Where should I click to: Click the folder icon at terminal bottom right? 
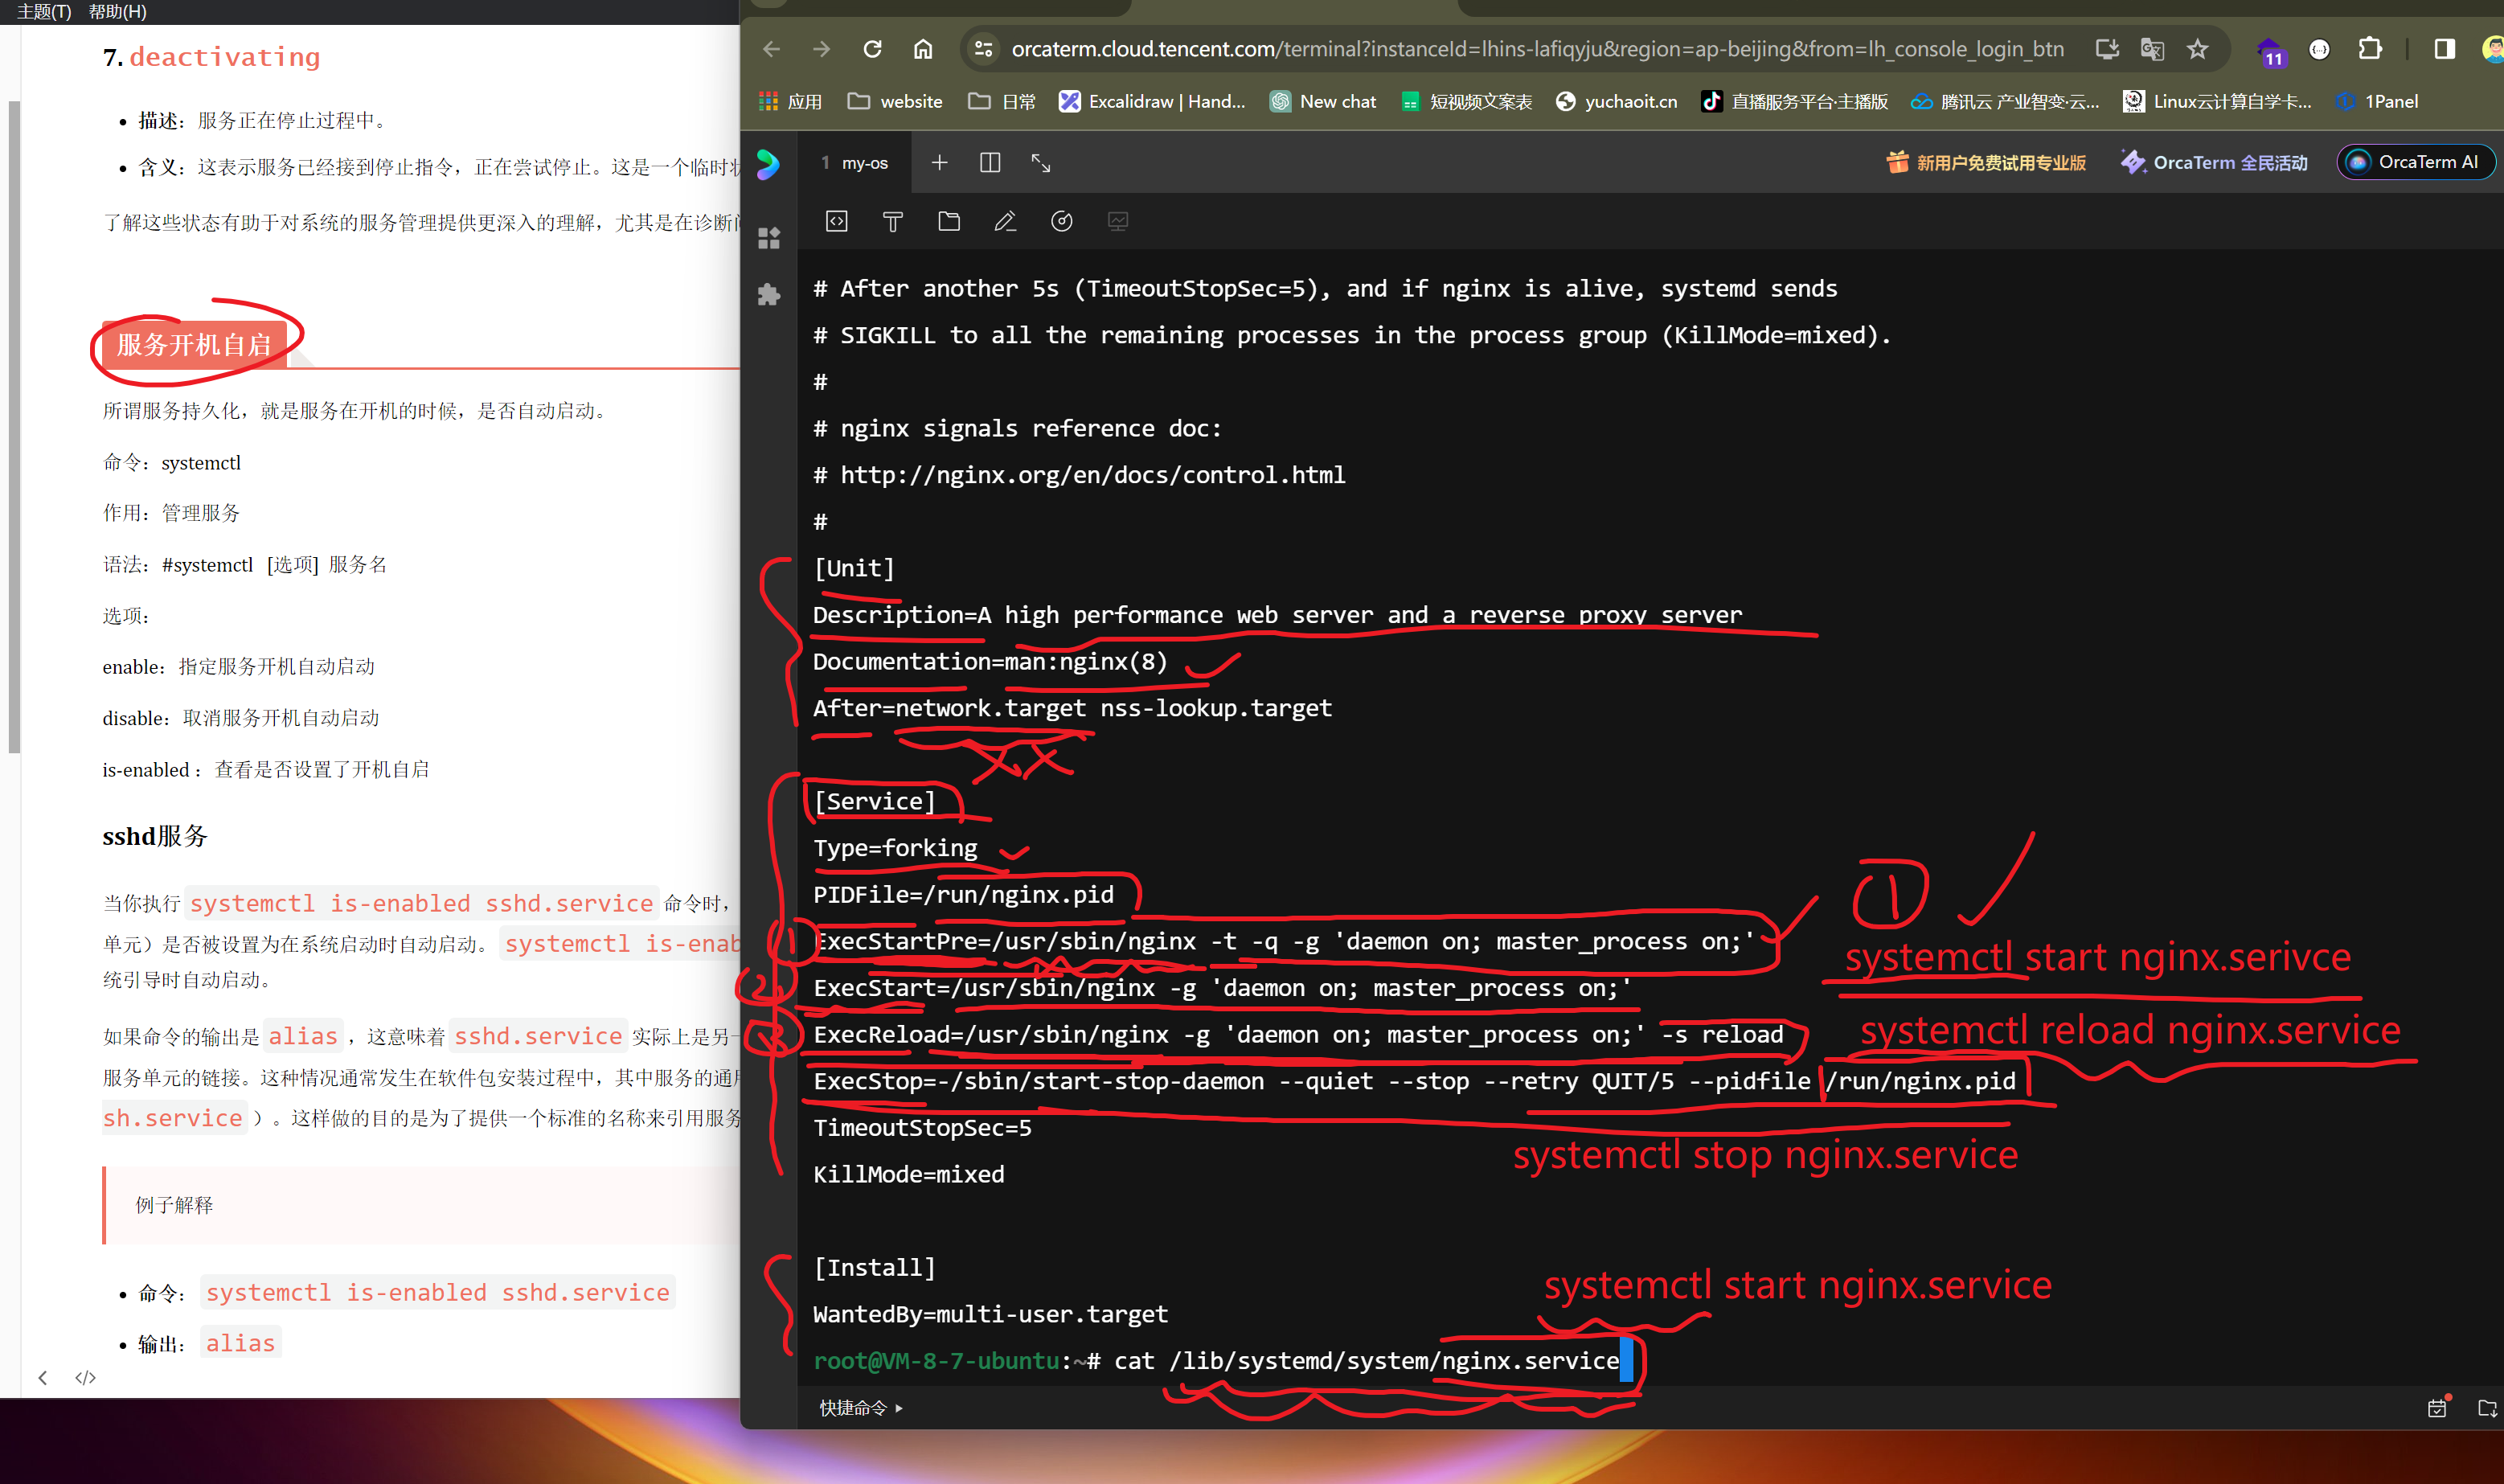tap(2488, 1408)
